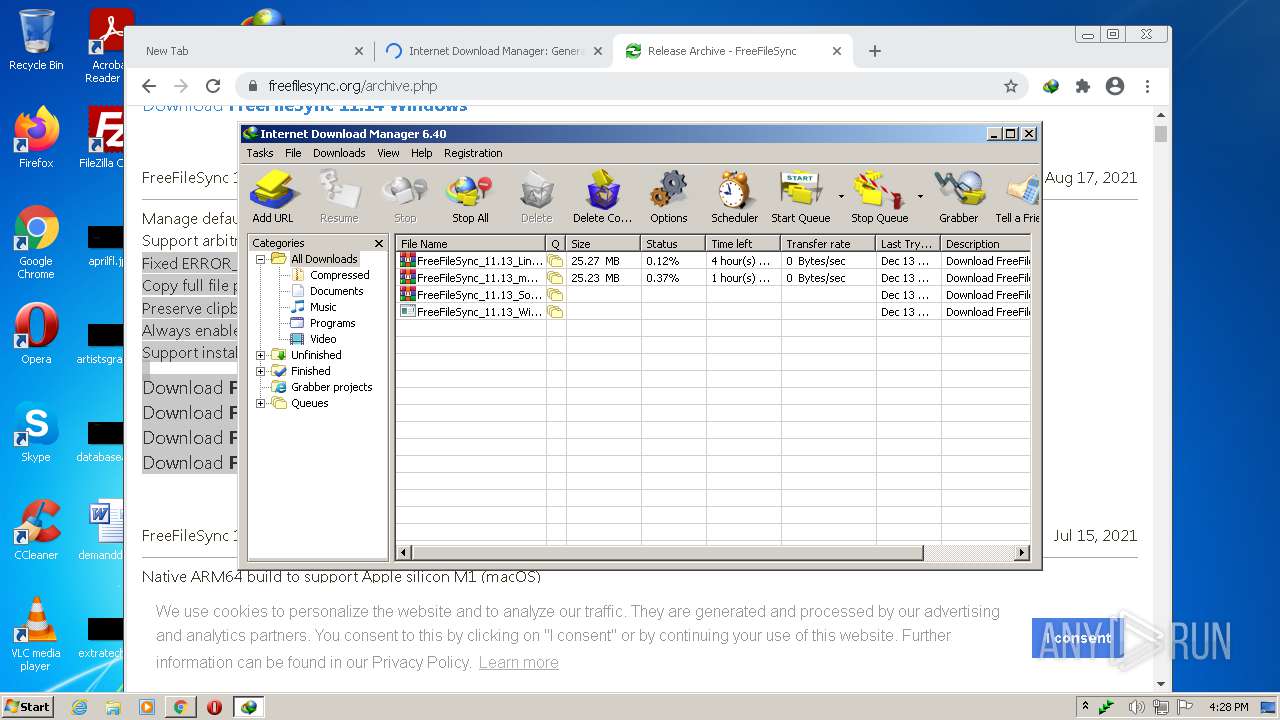1280x720 pixels.
Task: Click the Learn more cookie link
Action: click(518, 662)
